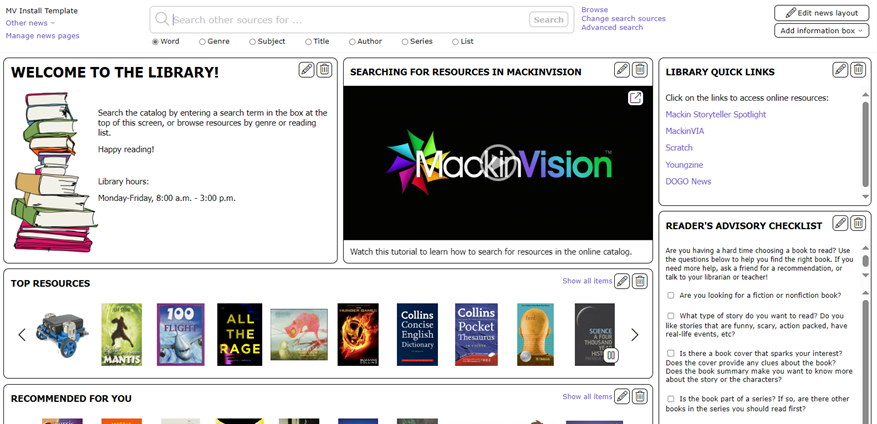Open the Feed book cover with bald head

[535, 335]
